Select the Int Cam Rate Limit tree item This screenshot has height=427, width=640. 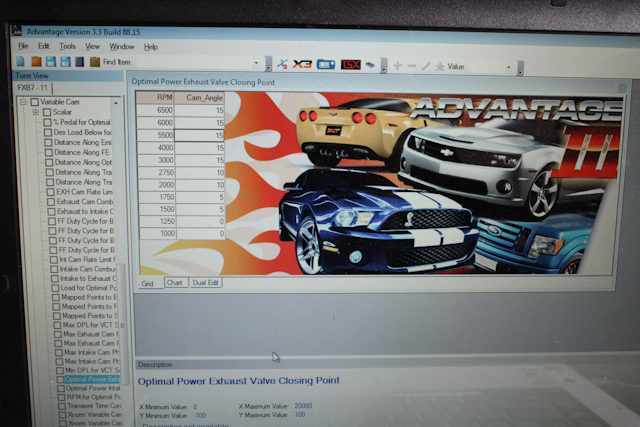pyautogui.click(x=88, y=259)
